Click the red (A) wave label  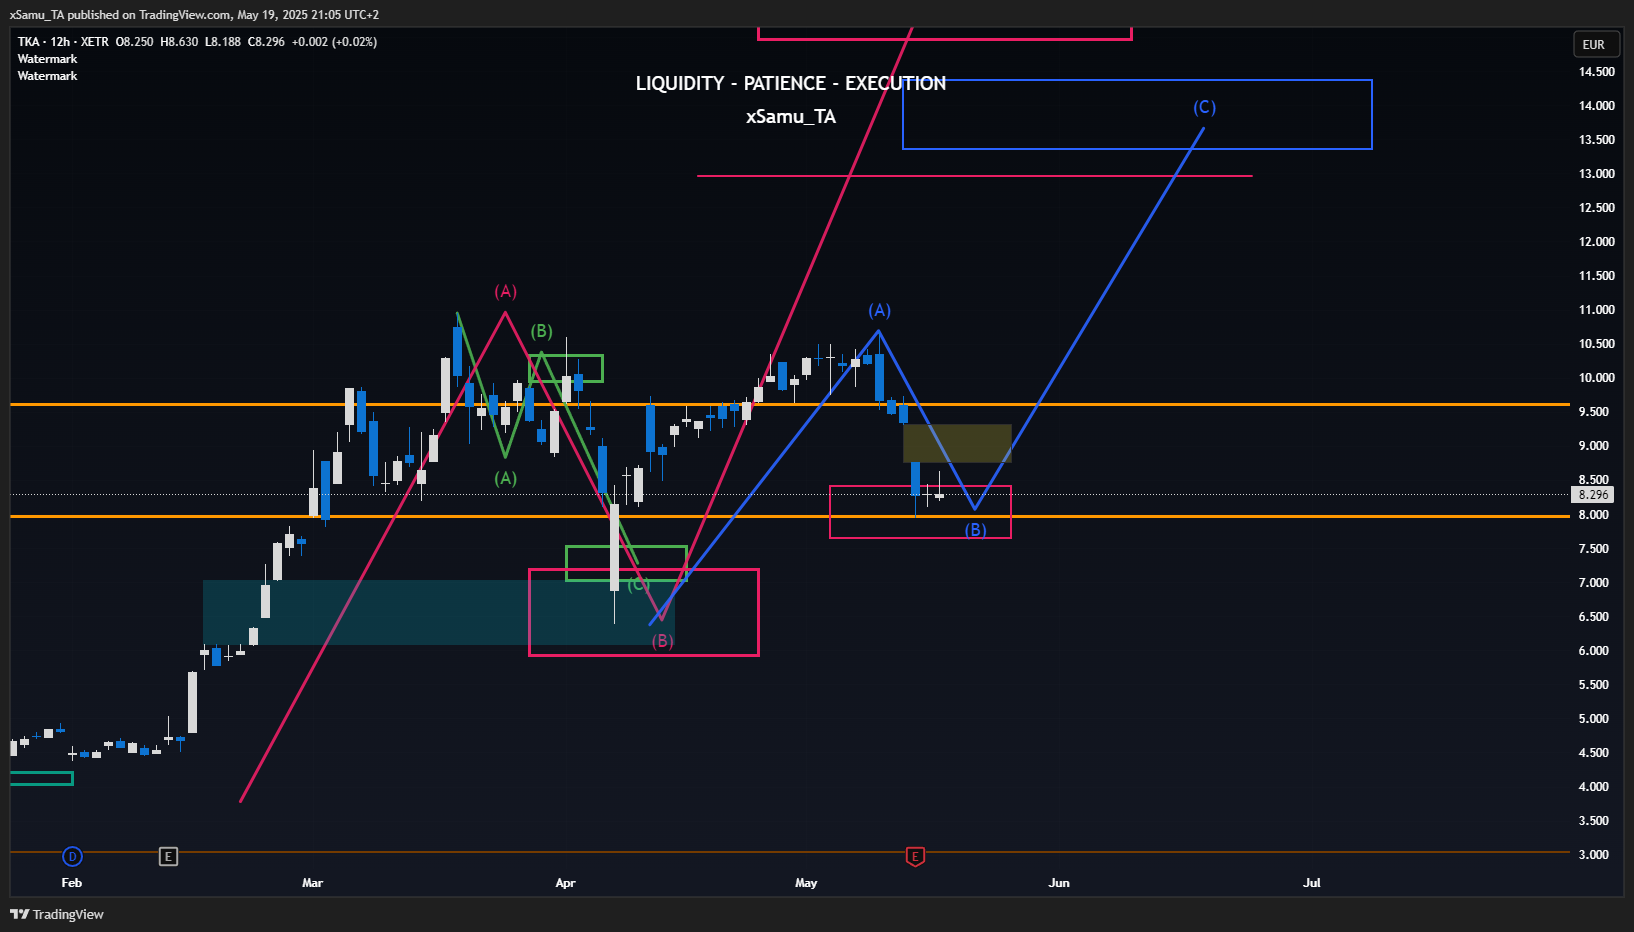pos(506,291)
